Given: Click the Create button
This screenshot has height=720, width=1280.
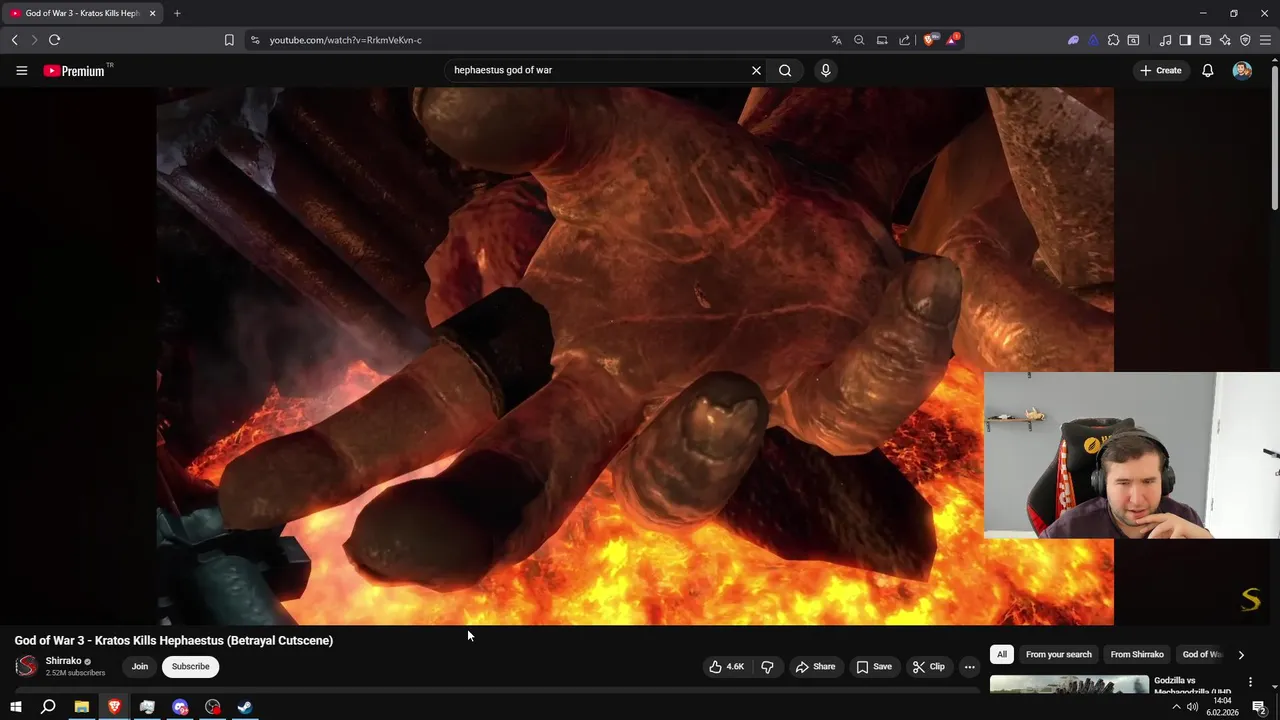Looking at the screenshot, I should click(x=1161, y=70).
